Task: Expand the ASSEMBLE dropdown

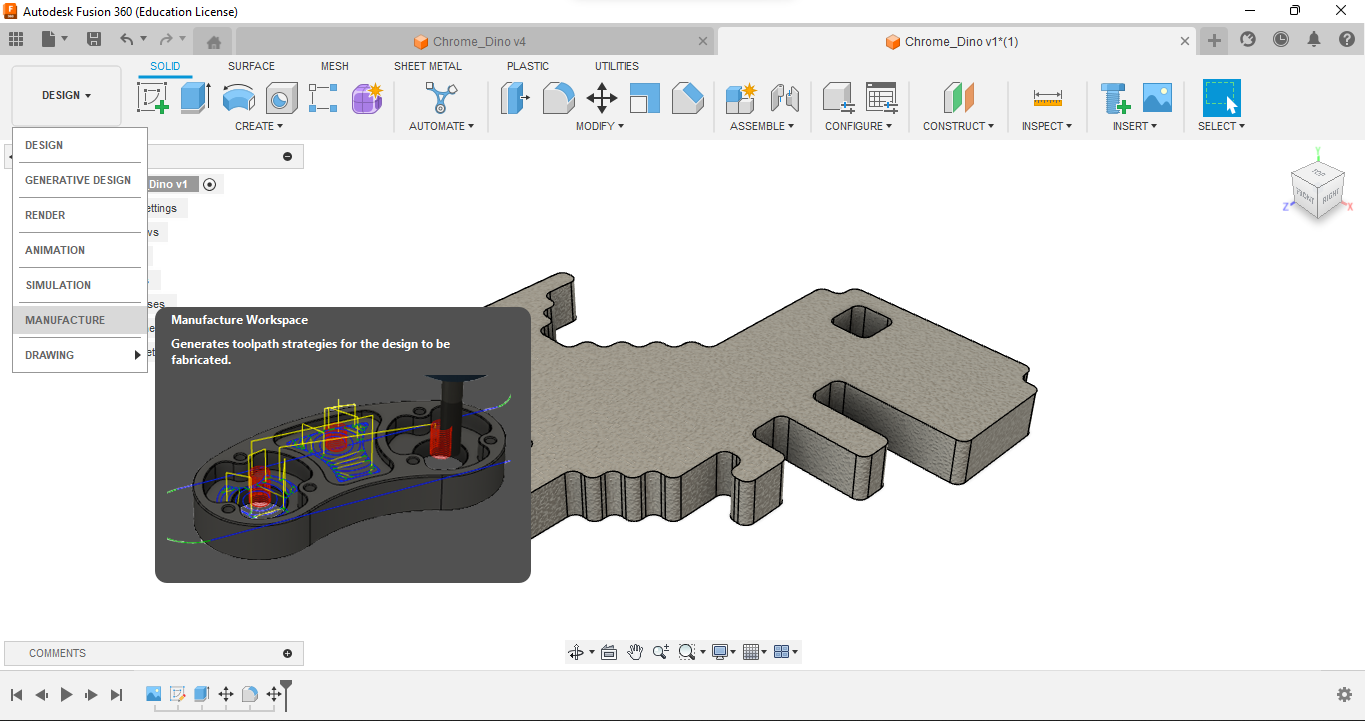Action: pos(762,126)
